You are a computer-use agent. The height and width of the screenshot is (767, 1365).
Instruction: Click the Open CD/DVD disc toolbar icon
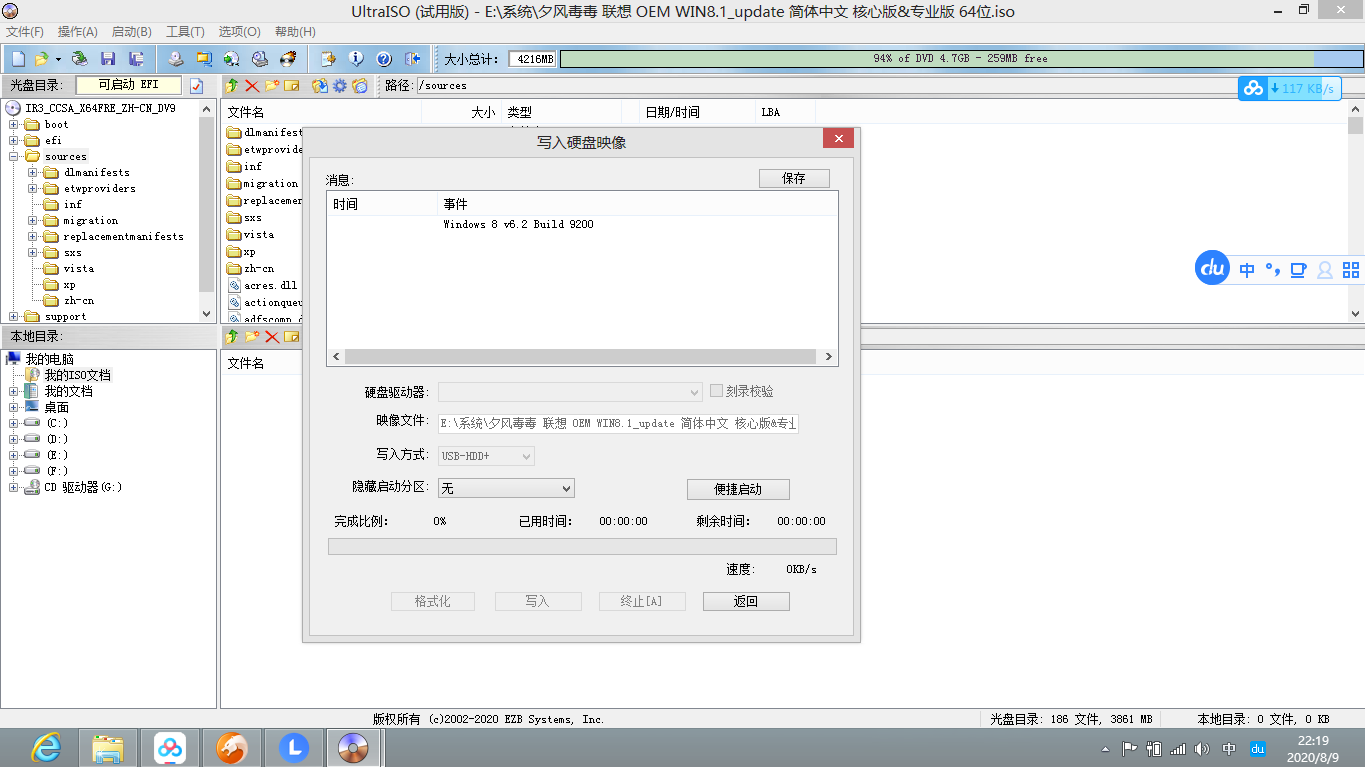pos(79,58)
